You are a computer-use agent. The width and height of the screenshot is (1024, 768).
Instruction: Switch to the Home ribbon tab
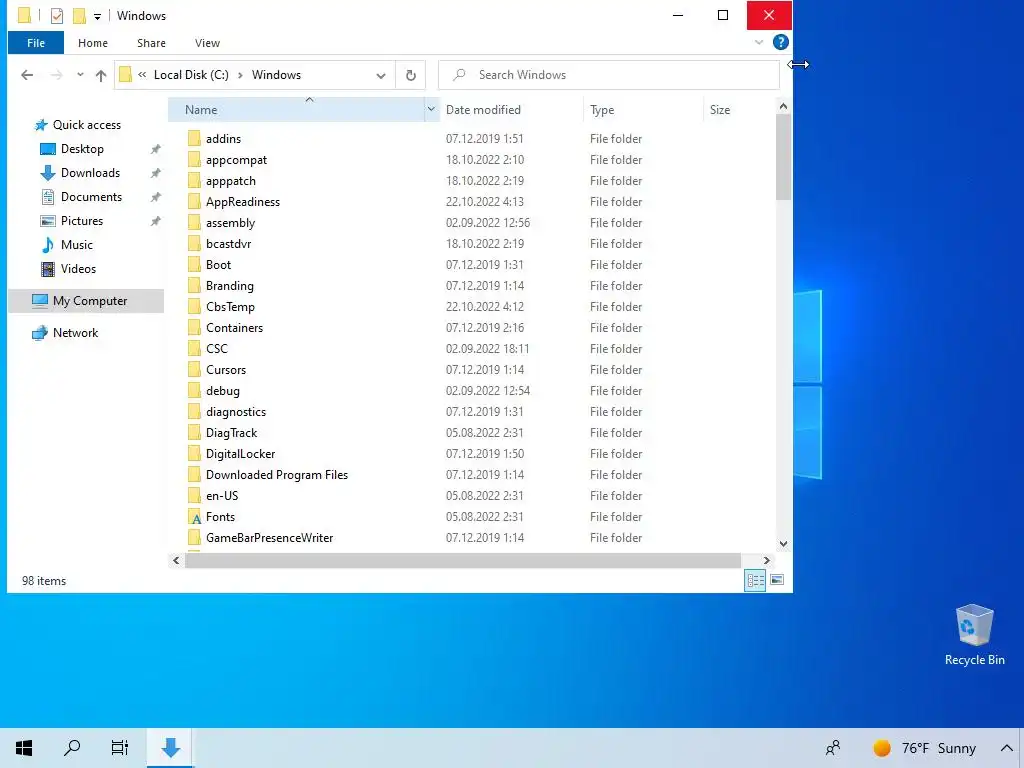click(x=93, y=43)
